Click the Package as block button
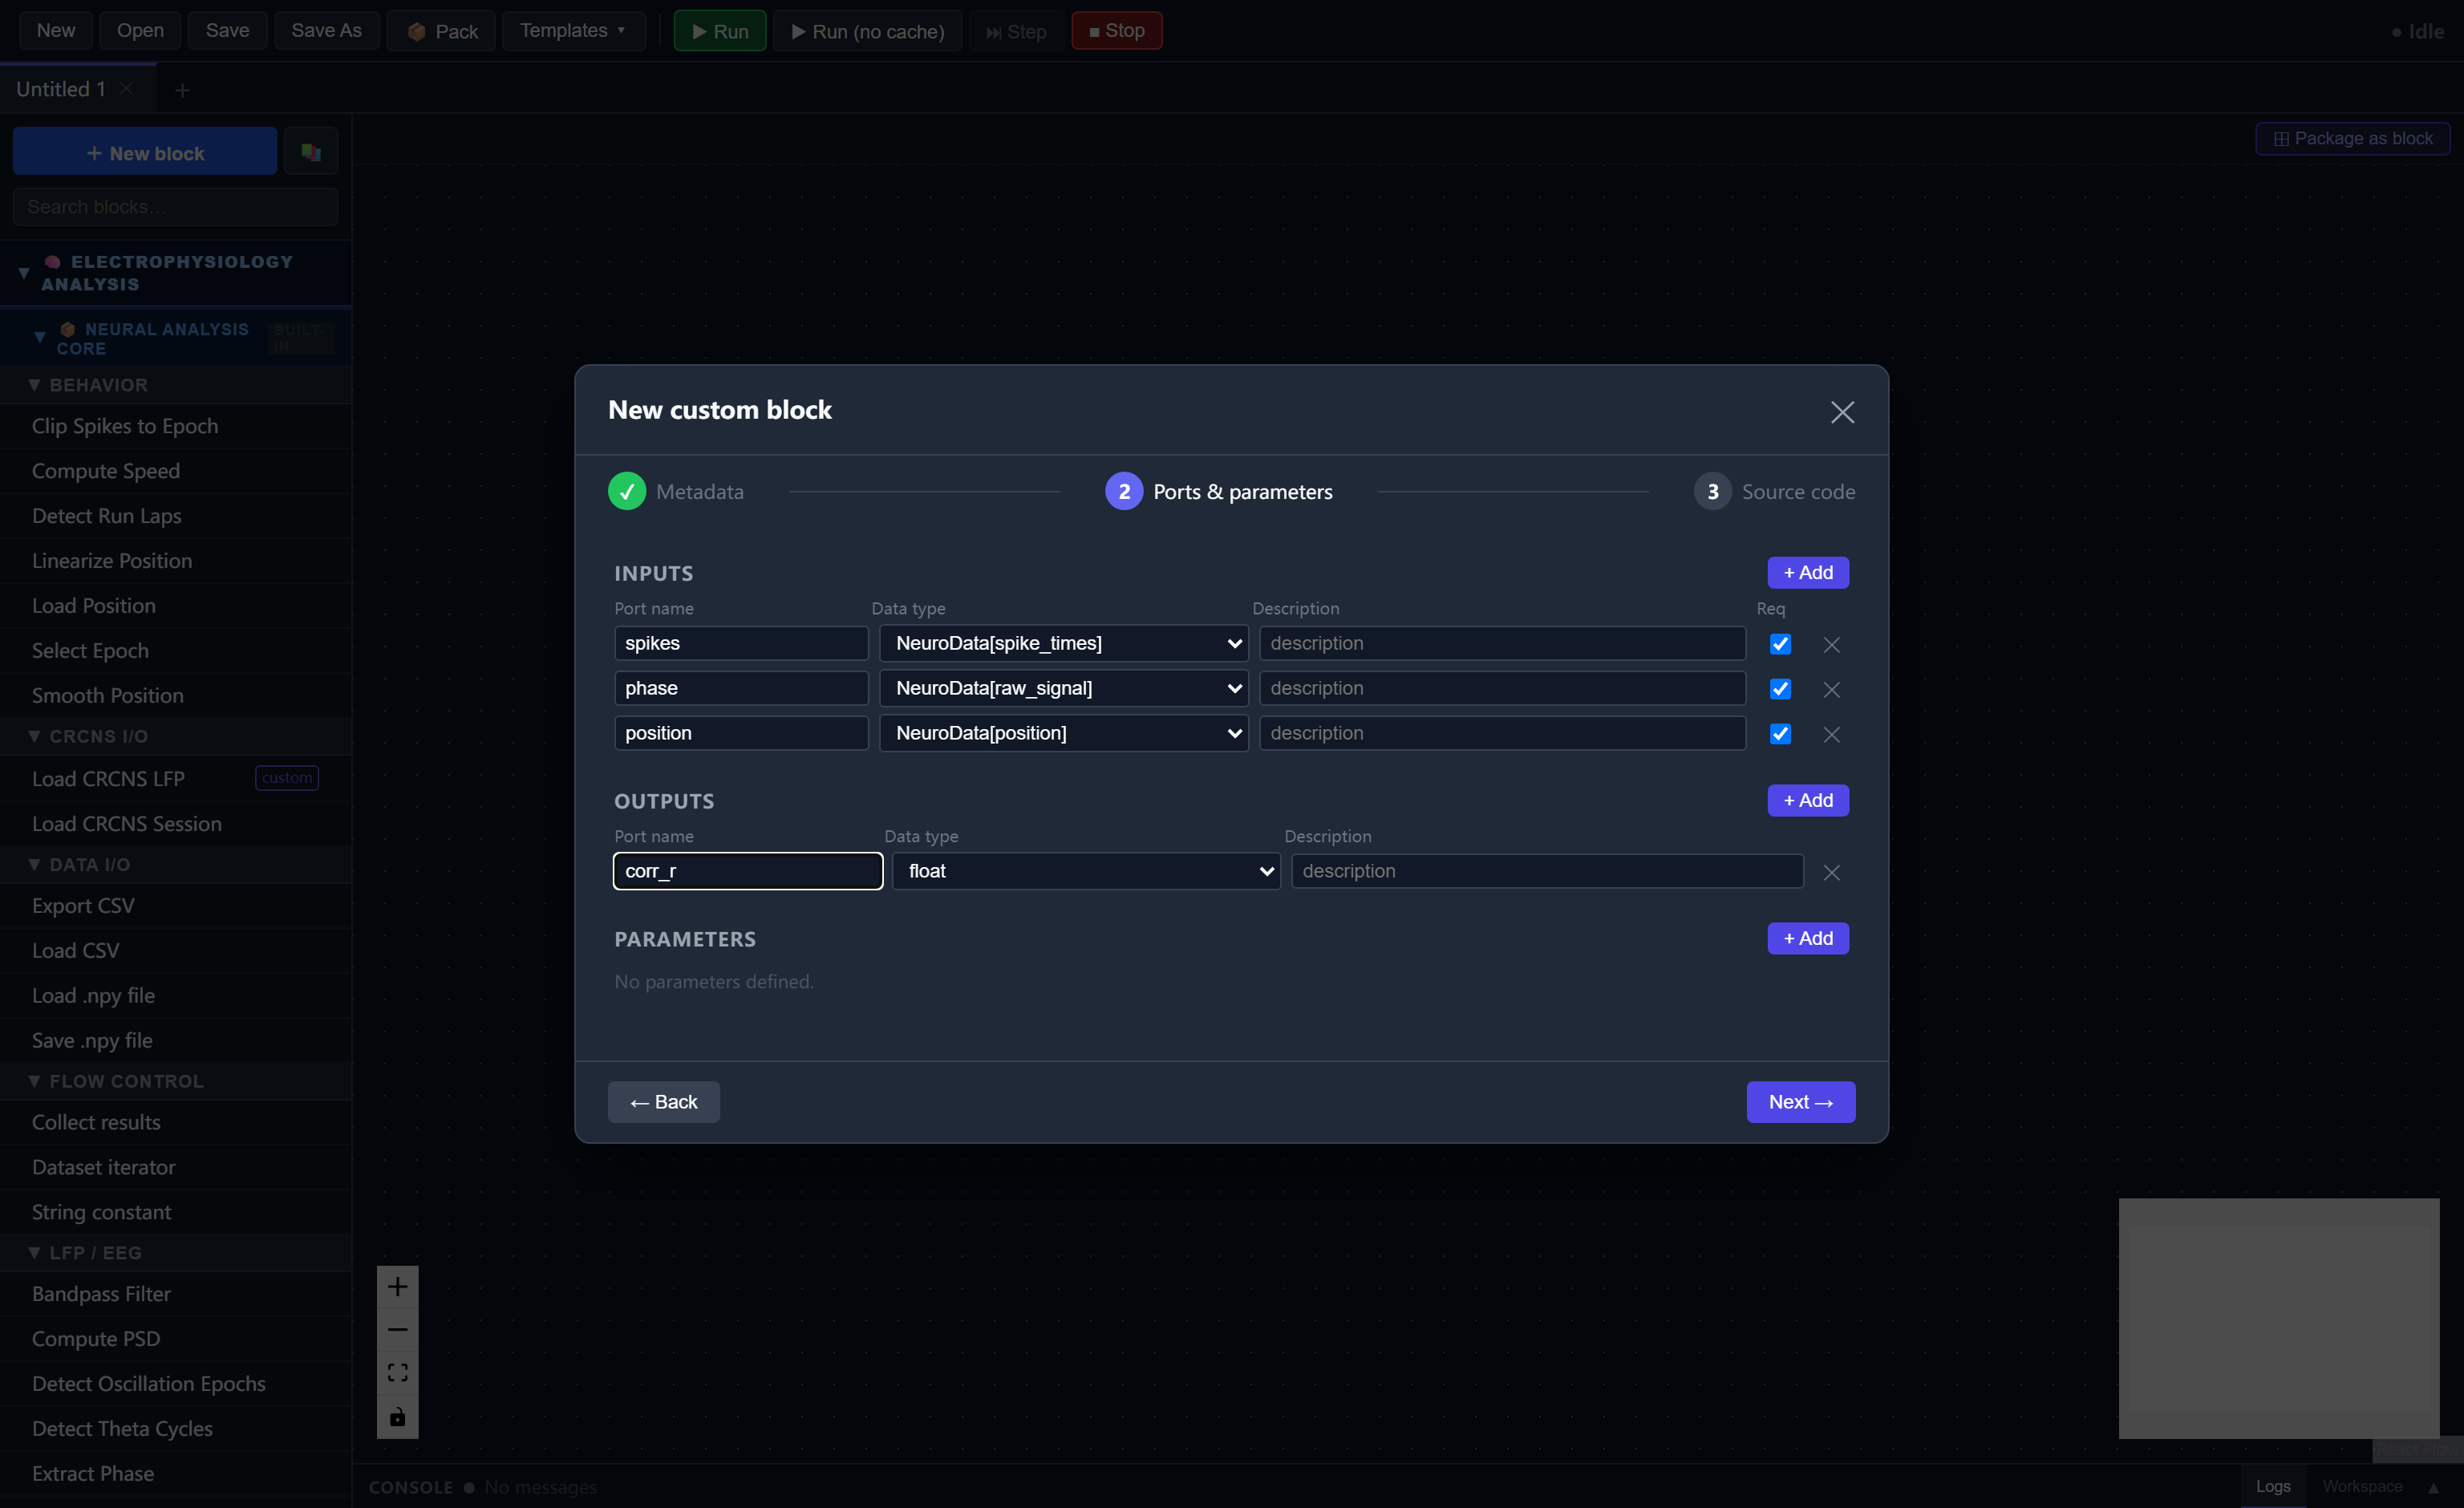The image size is (2464, 1508). 2352,139
